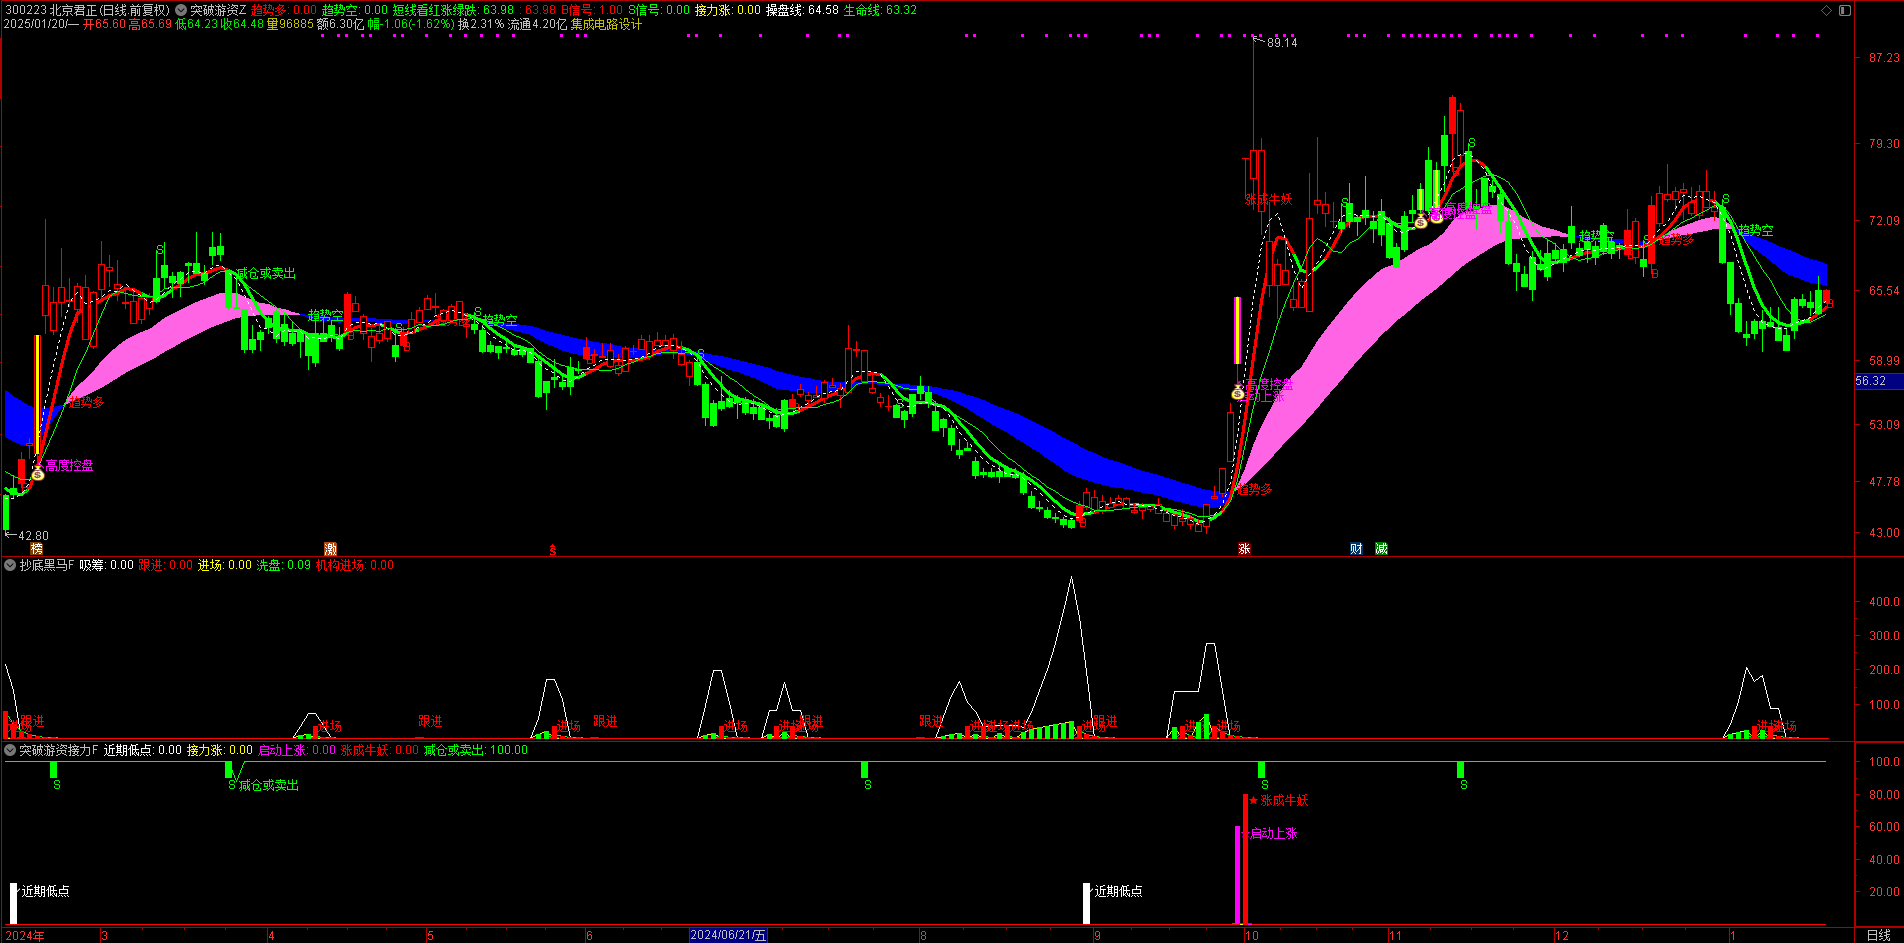The height and width of the screenshot is (943, 1904).
Task: Select the 2024/06/21/五 date marker
Action: (x=728, y=935)
